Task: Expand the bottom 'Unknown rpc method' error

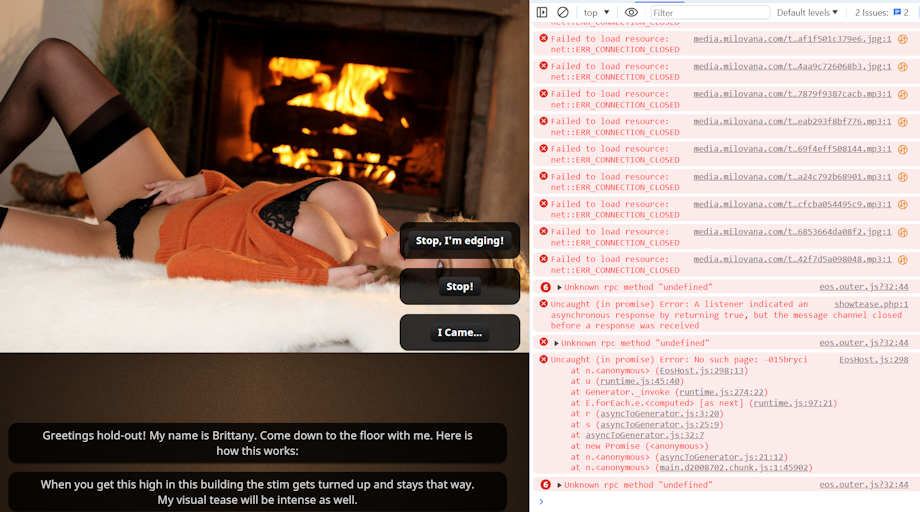Action: click(559, 485)
